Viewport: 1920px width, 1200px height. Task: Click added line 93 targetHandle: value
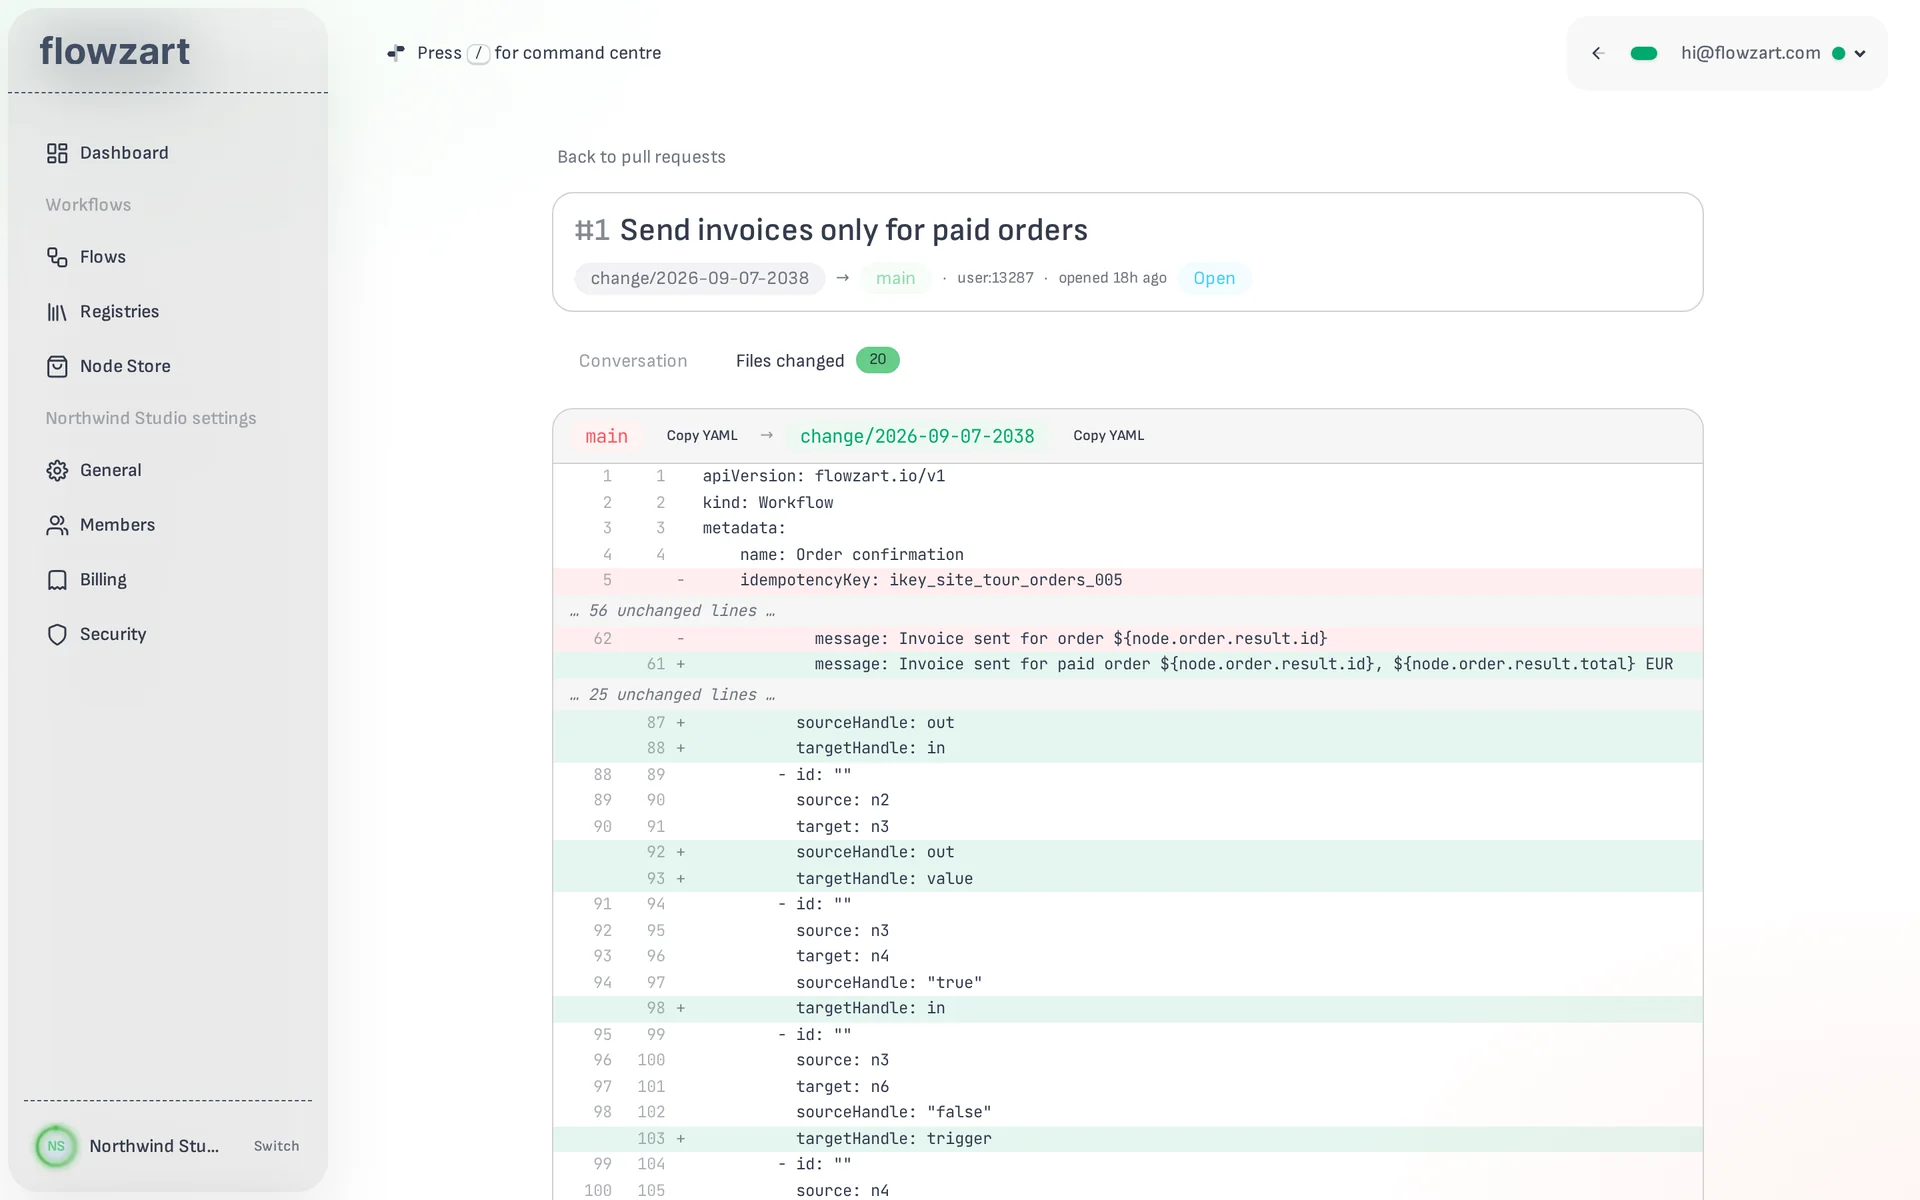tap(1128, 878)
